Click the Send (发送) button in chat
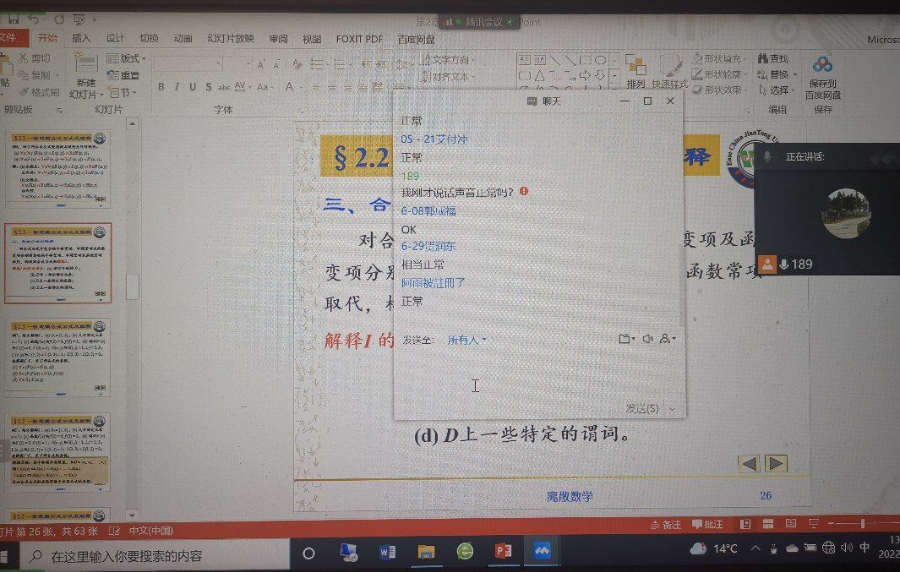Image resolution: width=900 pixels, height=572 pixels. point(642,408)
